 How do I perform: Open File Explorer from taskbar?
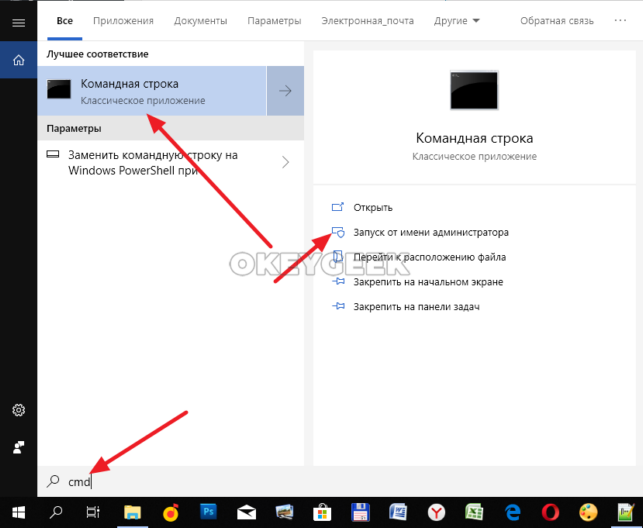point(132,512)
